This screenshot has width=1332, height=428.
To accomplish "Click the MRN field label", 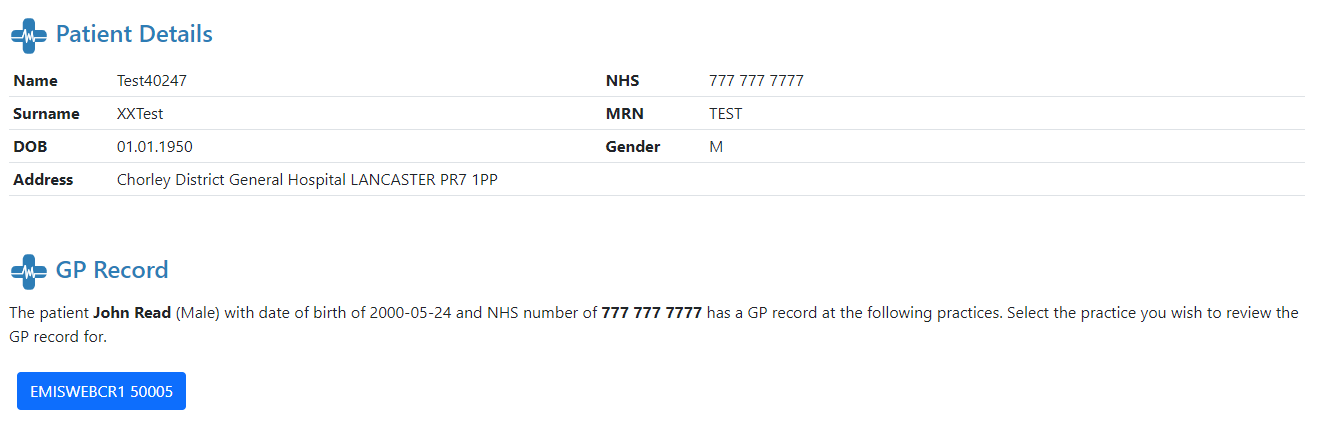I will (623, 114).
